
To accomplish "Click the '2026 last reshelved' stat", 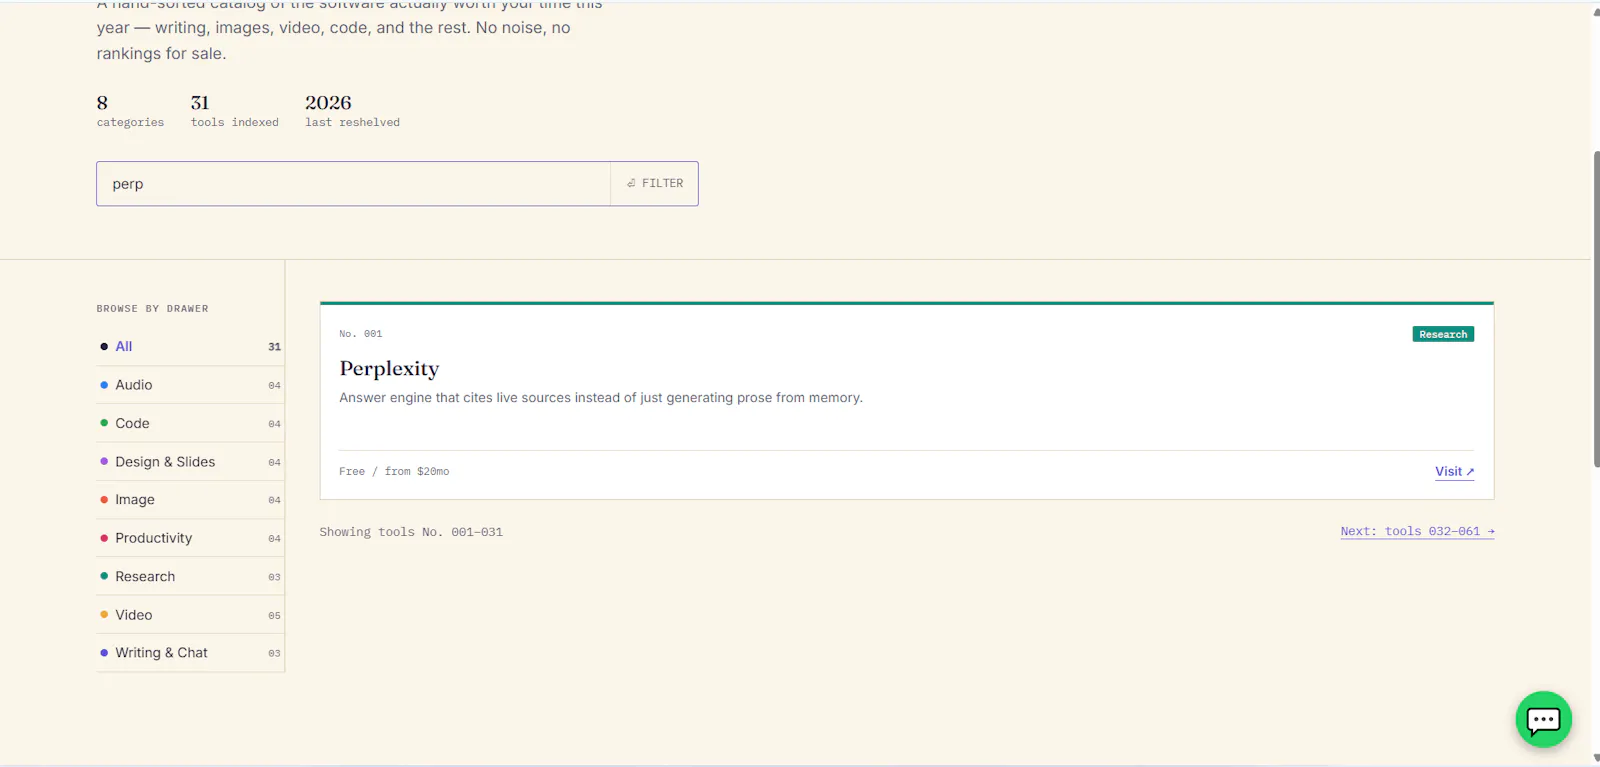I will click(352, 111).
